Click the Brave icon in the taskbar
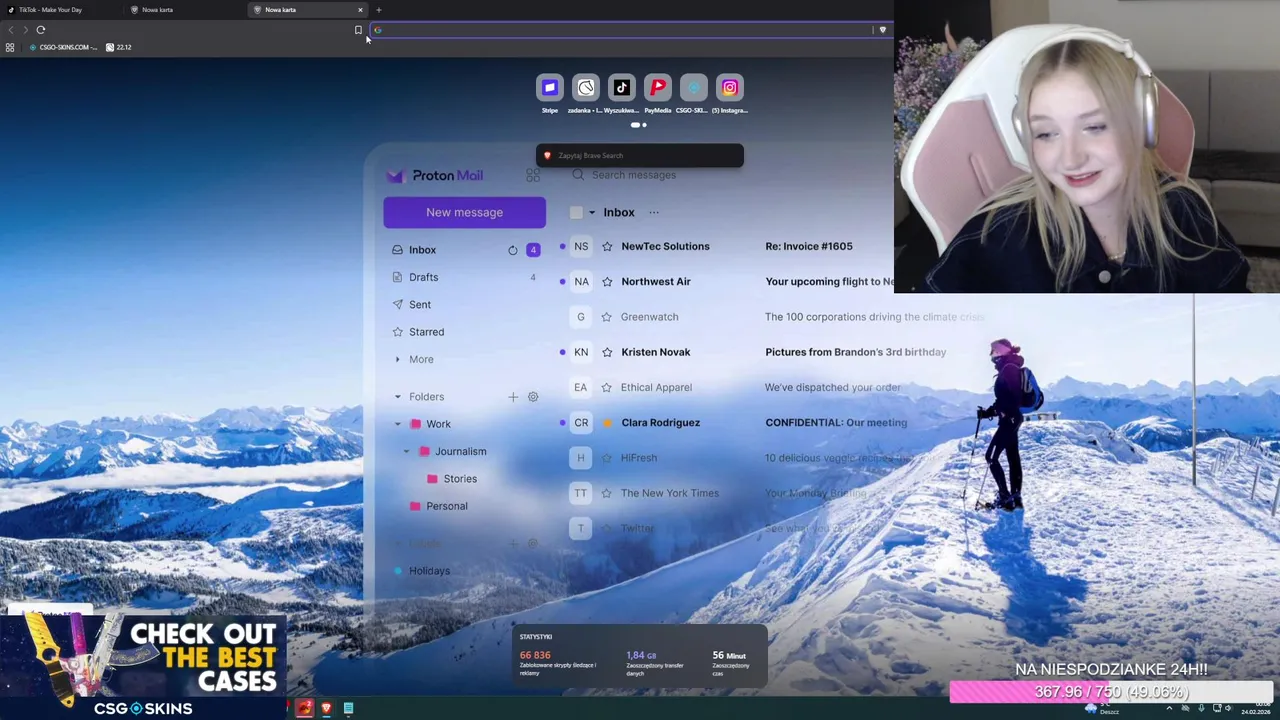Viewport: 1280px width, 720px height. (x=326, y=708)
